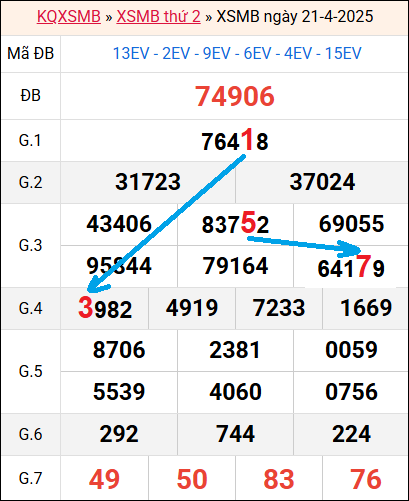Open the KQXSMB link
The image size is (409, 501).
pos(69,16)
